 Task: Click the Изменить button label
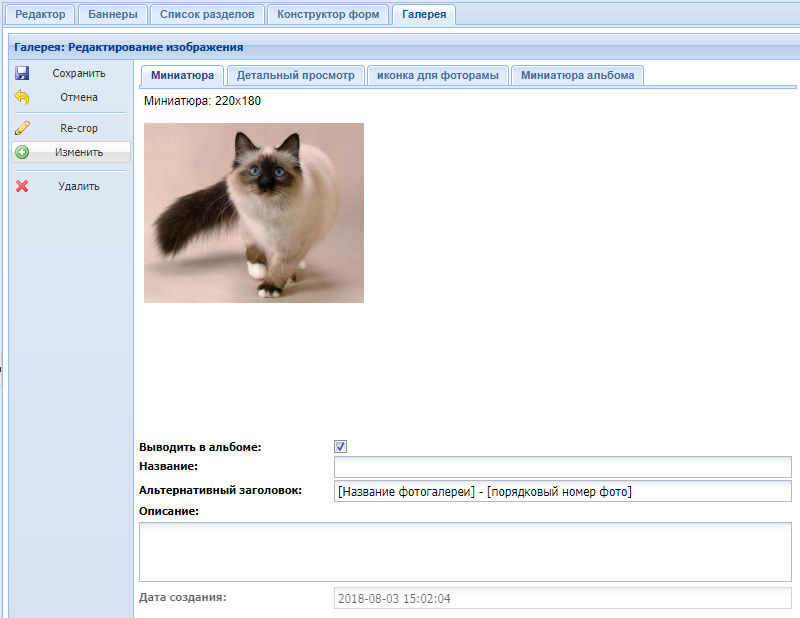click(x=79, y=153)
